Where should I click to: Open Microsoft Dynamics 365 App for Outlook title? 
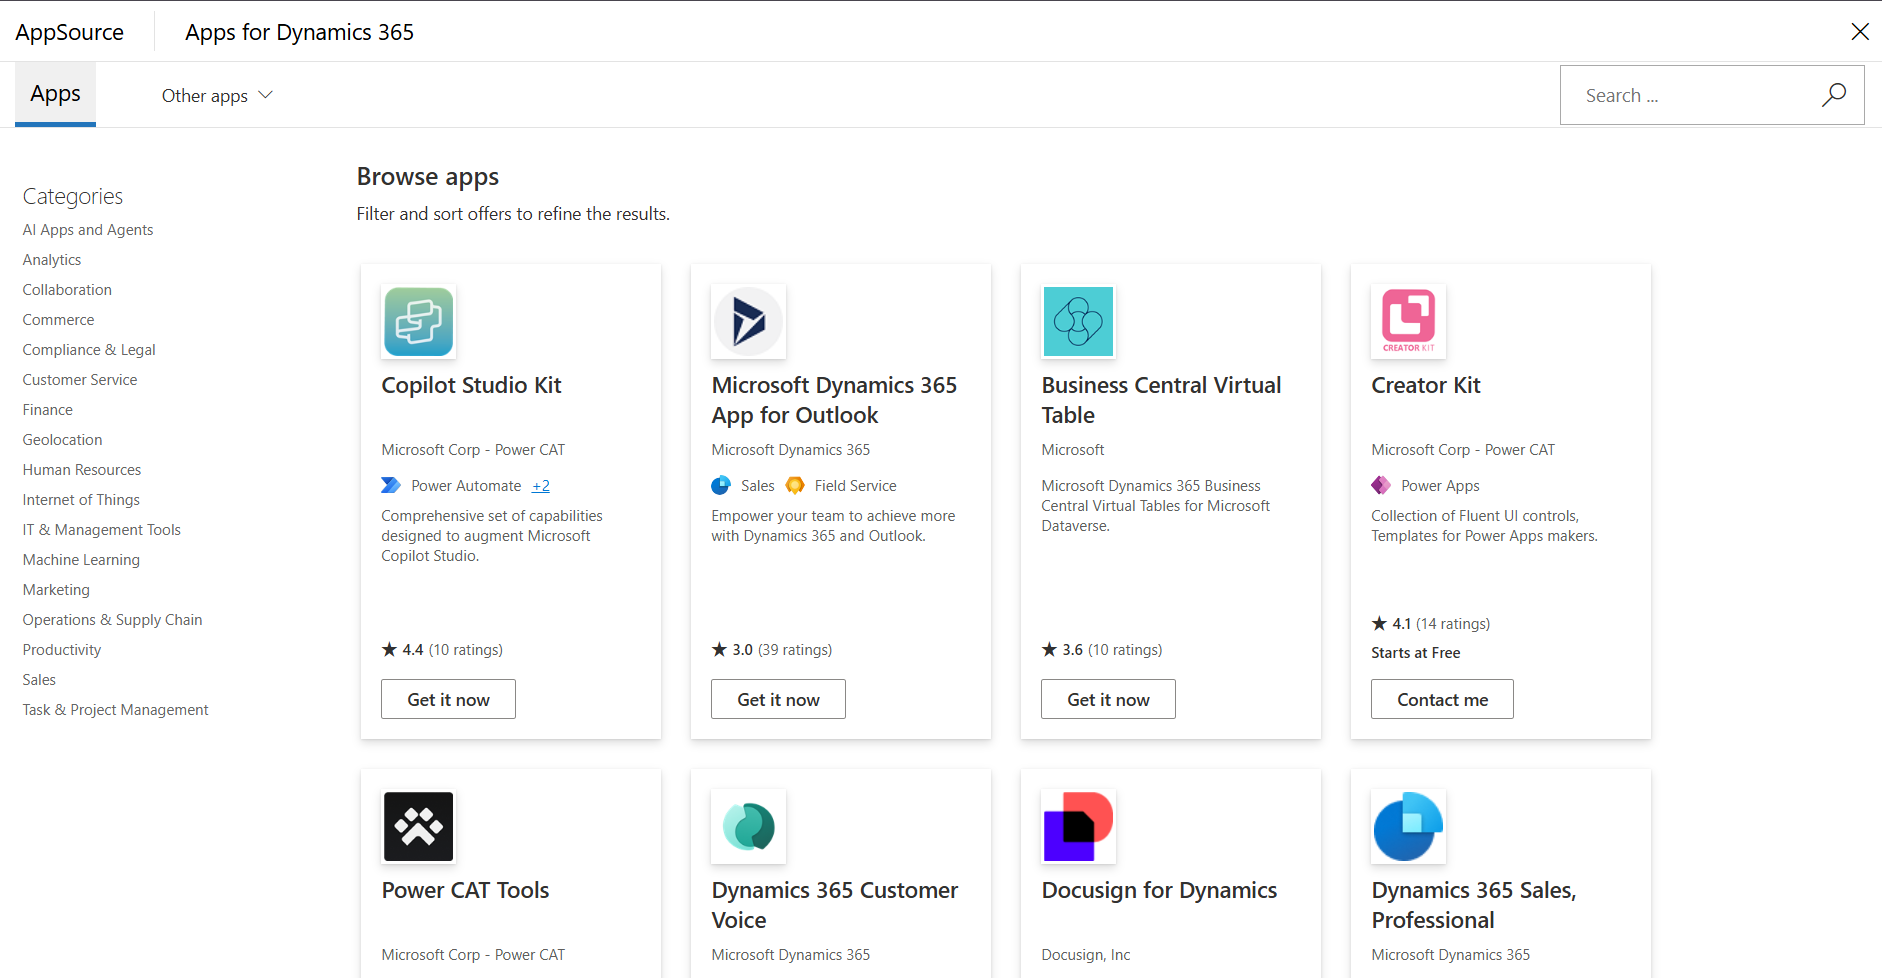[x=834, y=400]
